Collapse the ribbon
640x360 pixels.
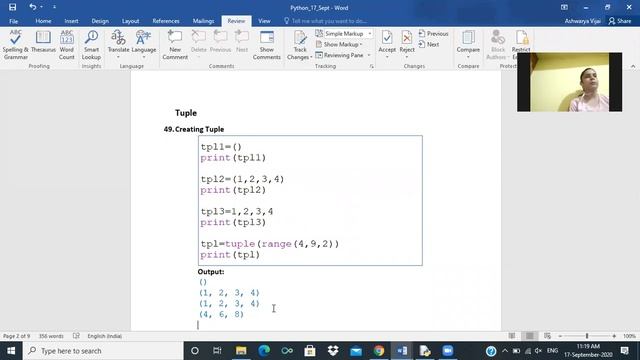(x=633, y=66)
